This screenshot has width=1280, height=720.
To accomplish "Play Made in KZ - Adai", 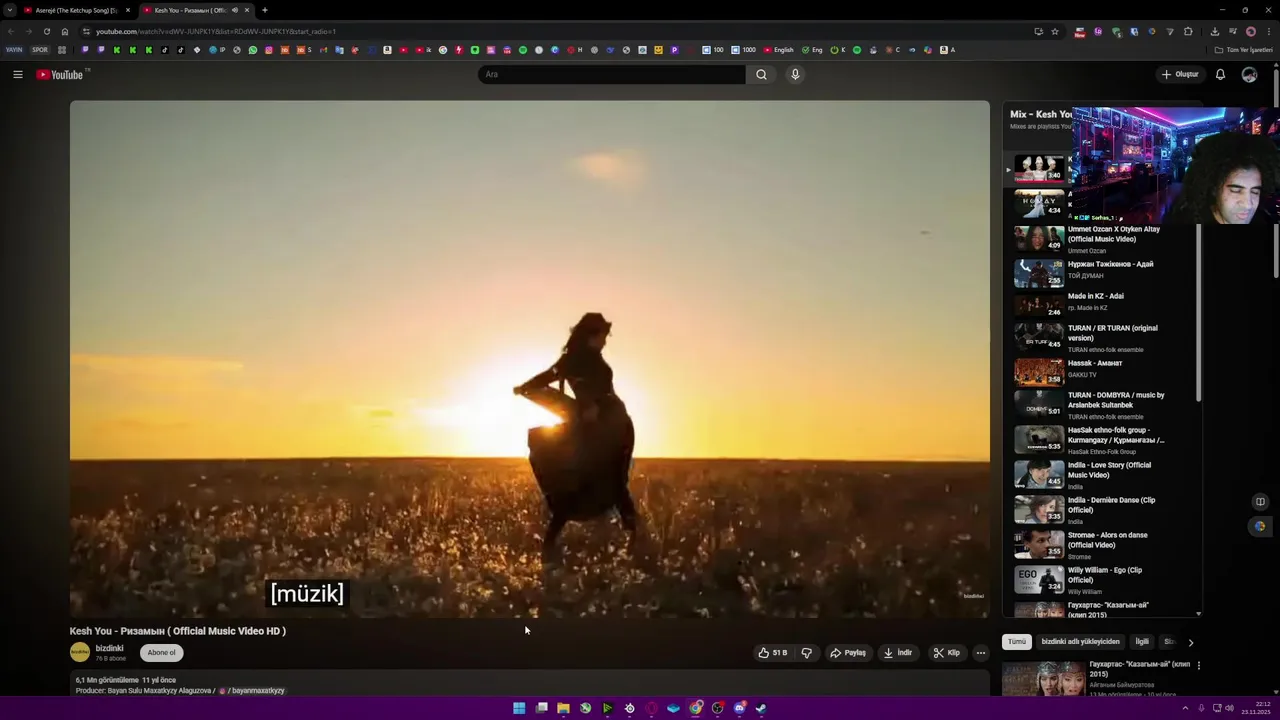I will (1104, 304).
